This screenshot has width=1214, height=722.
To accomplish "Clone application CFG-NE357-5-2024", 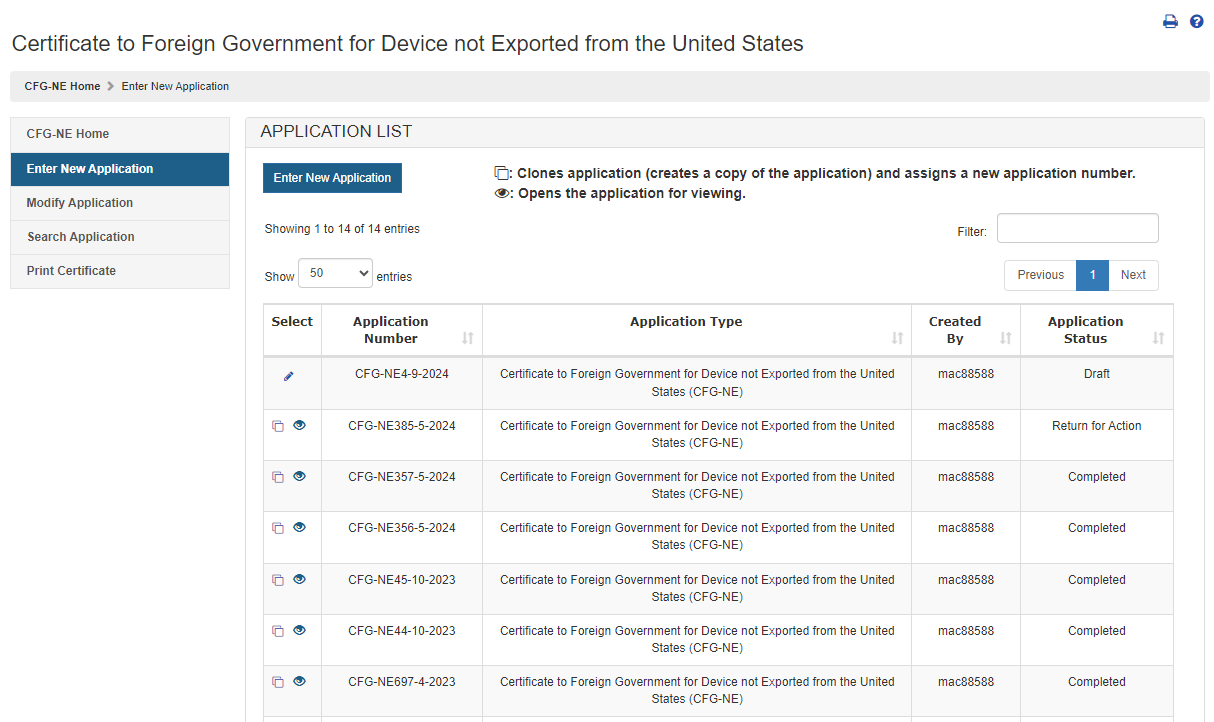I will 278,477.
